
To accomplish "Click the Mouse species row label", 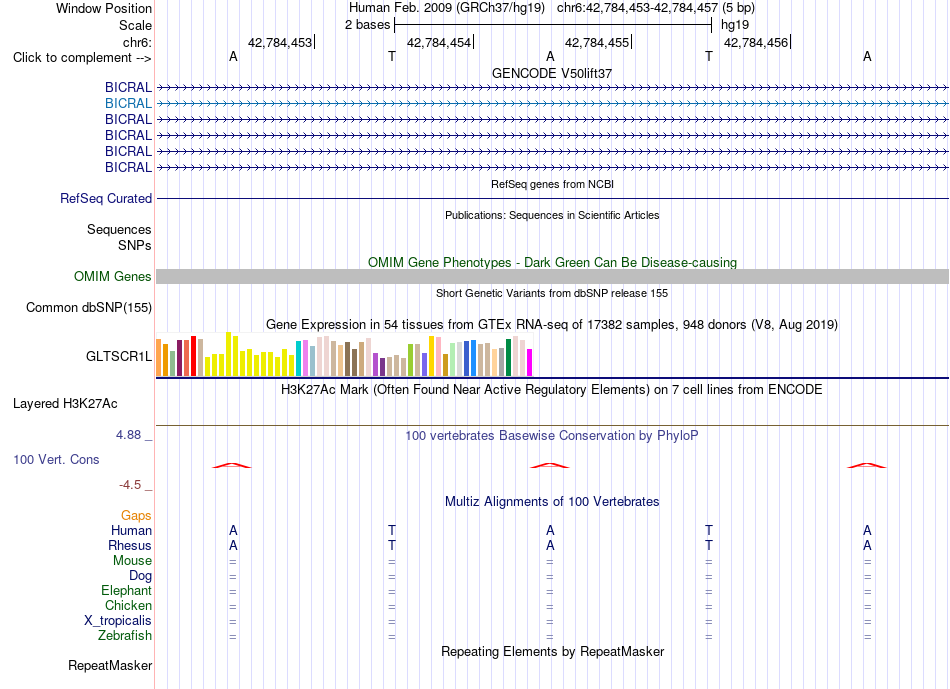I will 132,561.
